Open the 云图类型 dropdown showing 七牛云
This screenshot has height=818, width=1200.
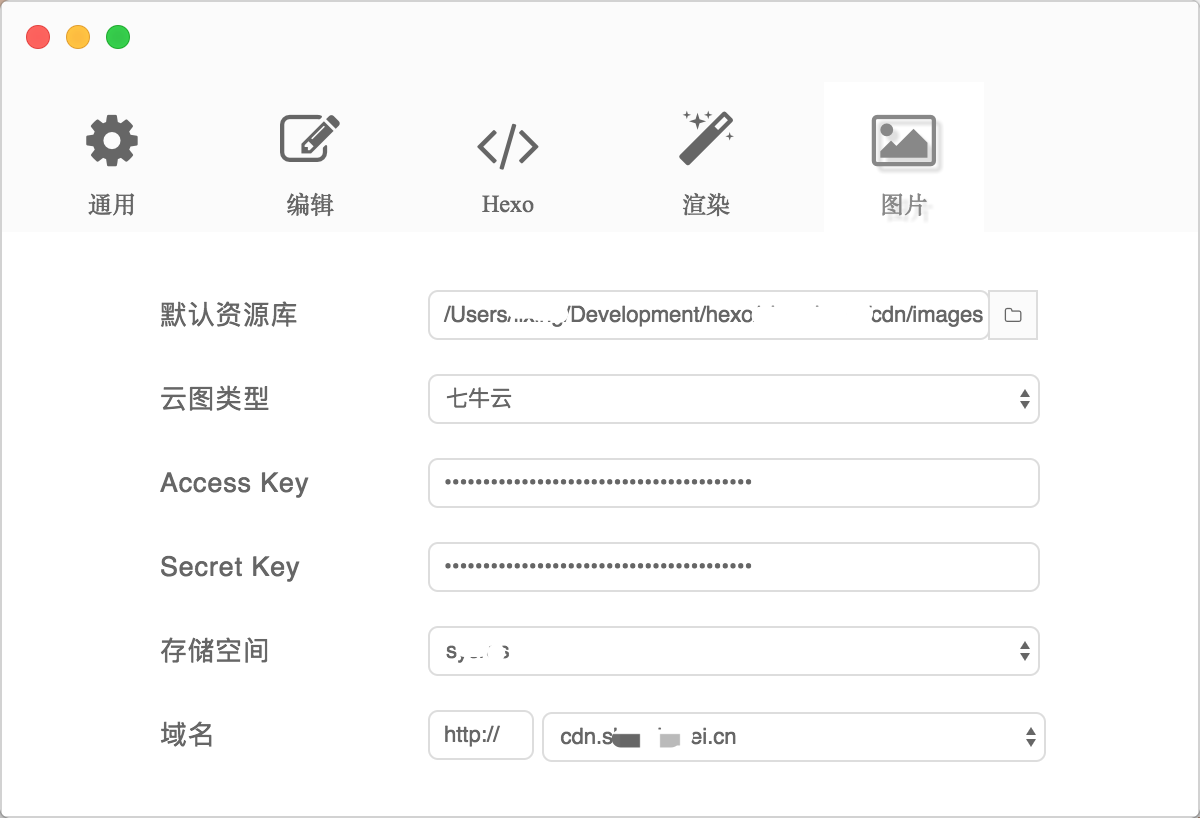coord(734,399)
